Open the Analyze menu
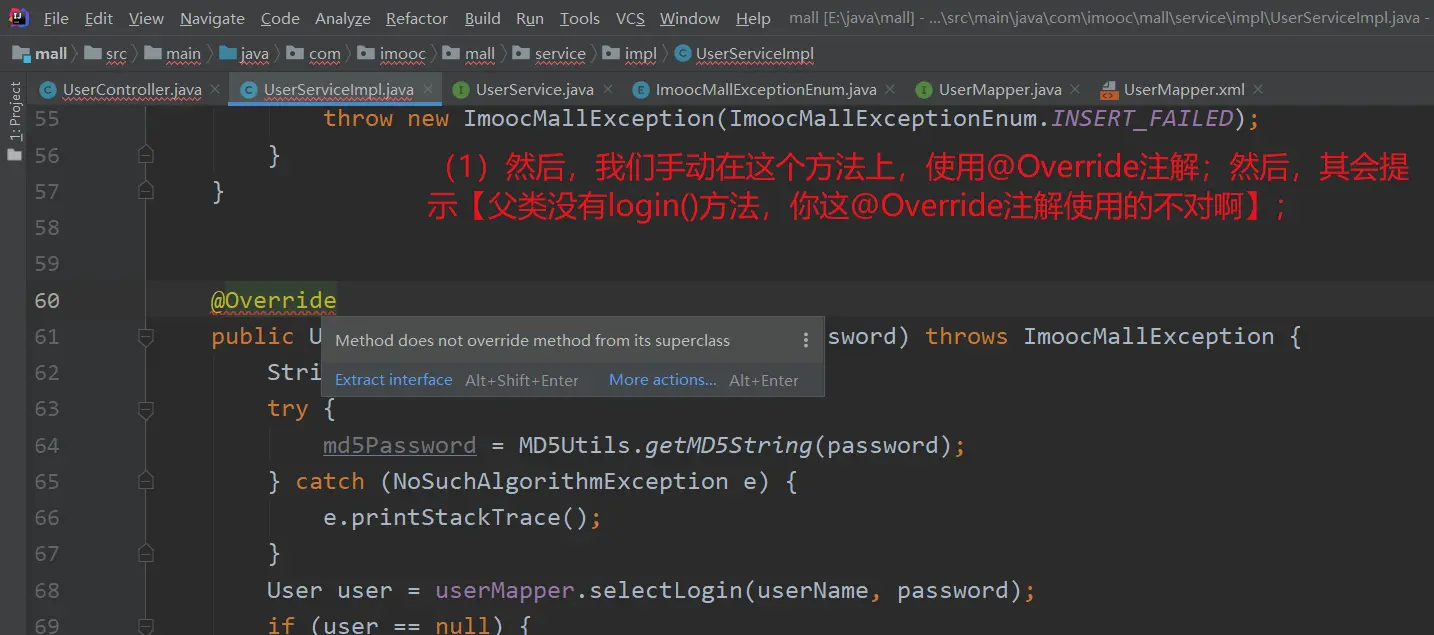Viewport: 1434px width, 635px height. (343, 19)
